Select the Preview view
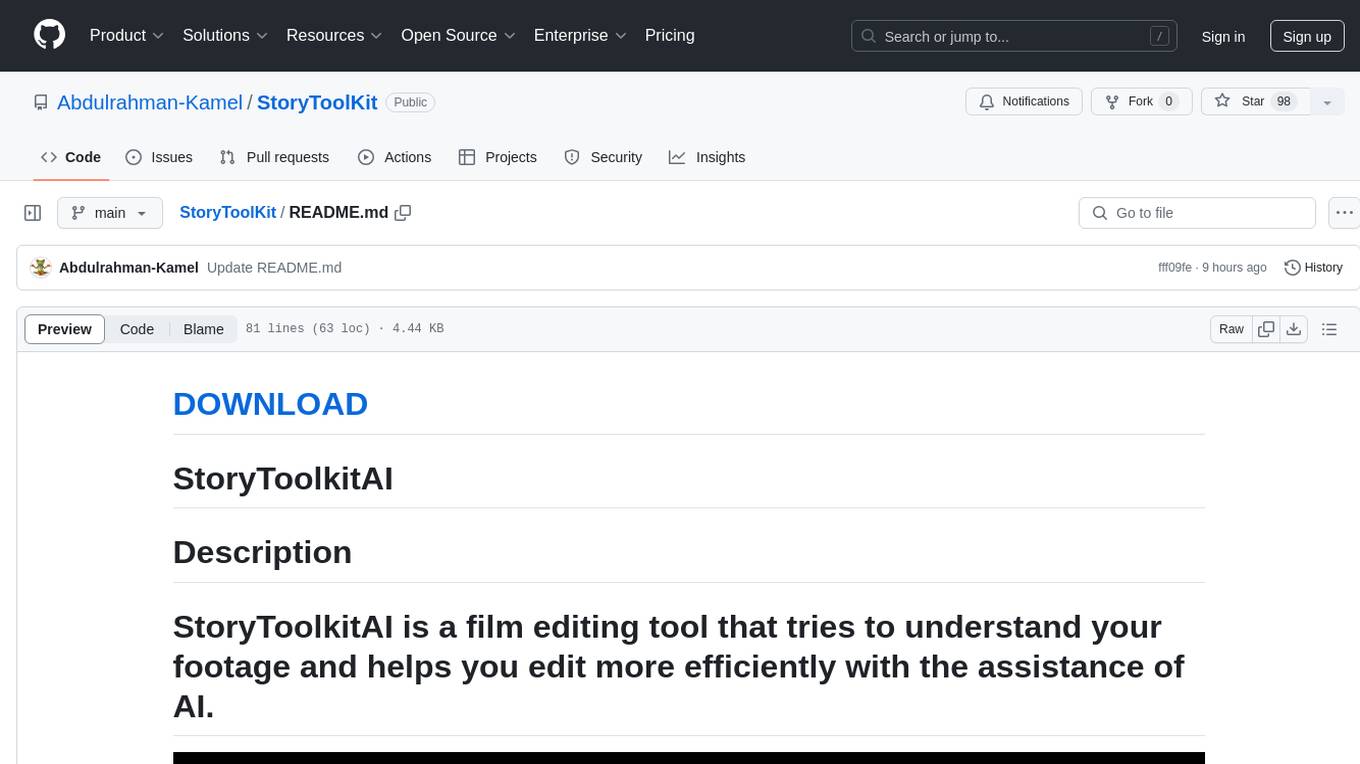1360x764 pixels. (65, 329)
